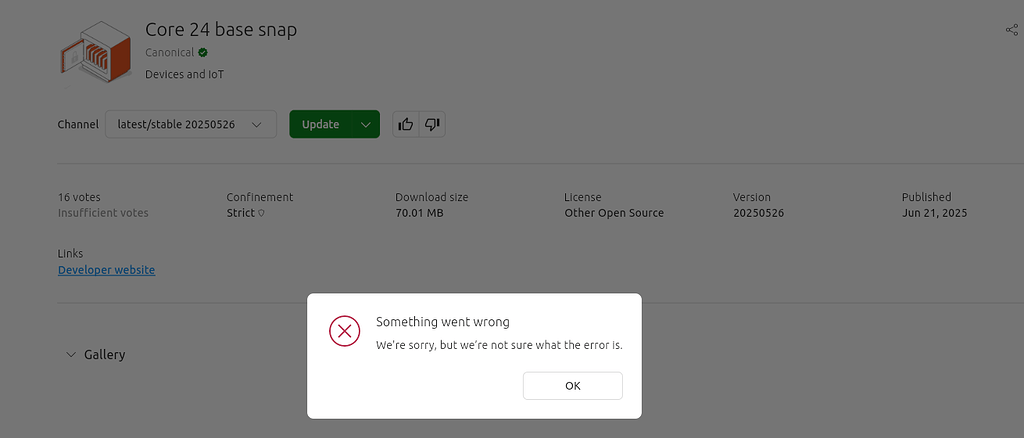This screenshot has width=1024, height=438.
Task: Click the 70.01 MB download size value
Action: pyautogui.click(x=419, y=213)
